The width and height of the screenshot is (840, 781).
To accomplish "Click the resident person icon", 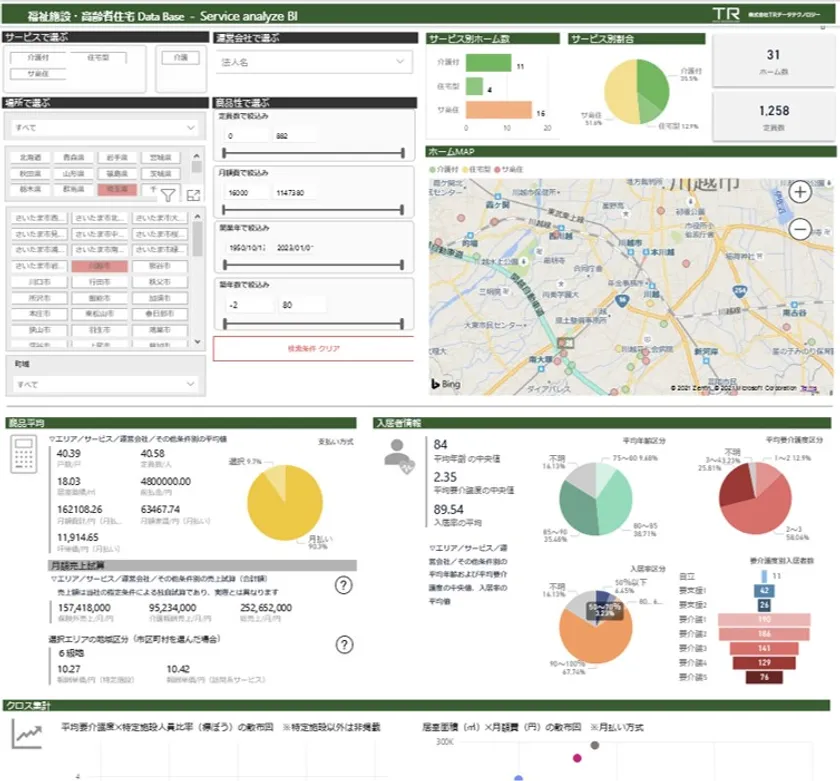I will point(399,457).
